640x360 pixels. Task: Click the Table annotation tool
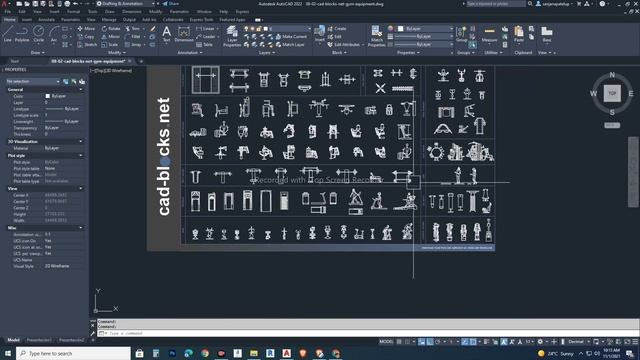[205, 44]
